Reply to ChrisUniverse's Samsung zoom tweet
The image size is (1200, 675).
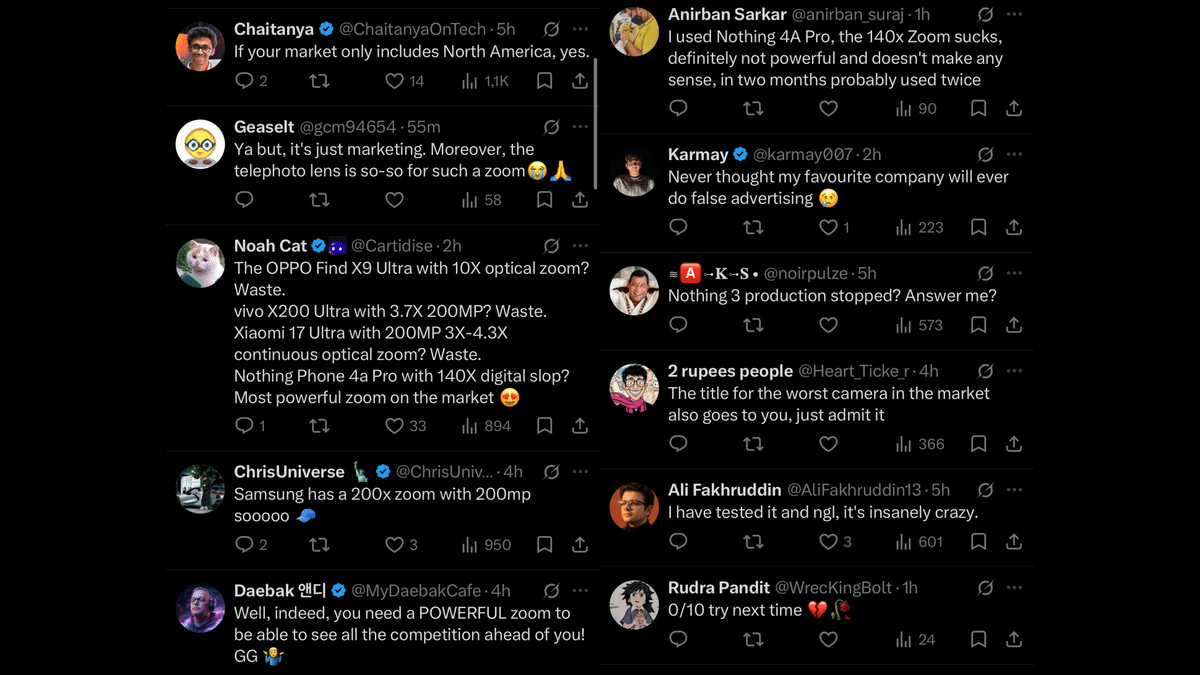[244, 545]
